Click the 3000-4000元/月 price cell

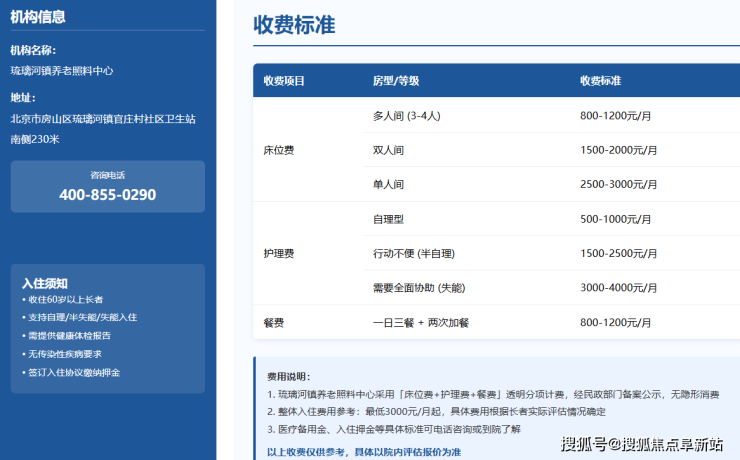click(x=618, y=288)
